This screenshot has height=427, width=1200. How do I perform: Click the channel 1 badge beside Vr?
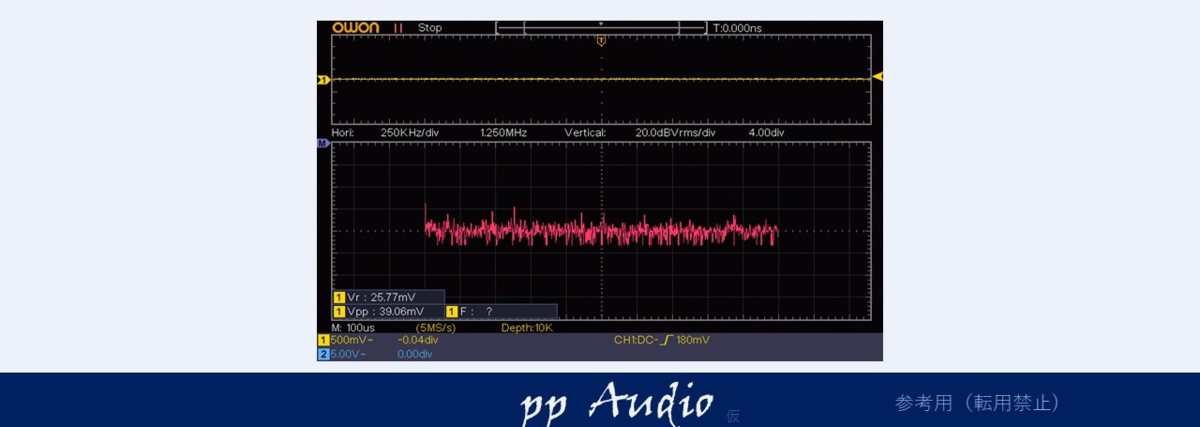coord(339,297)
